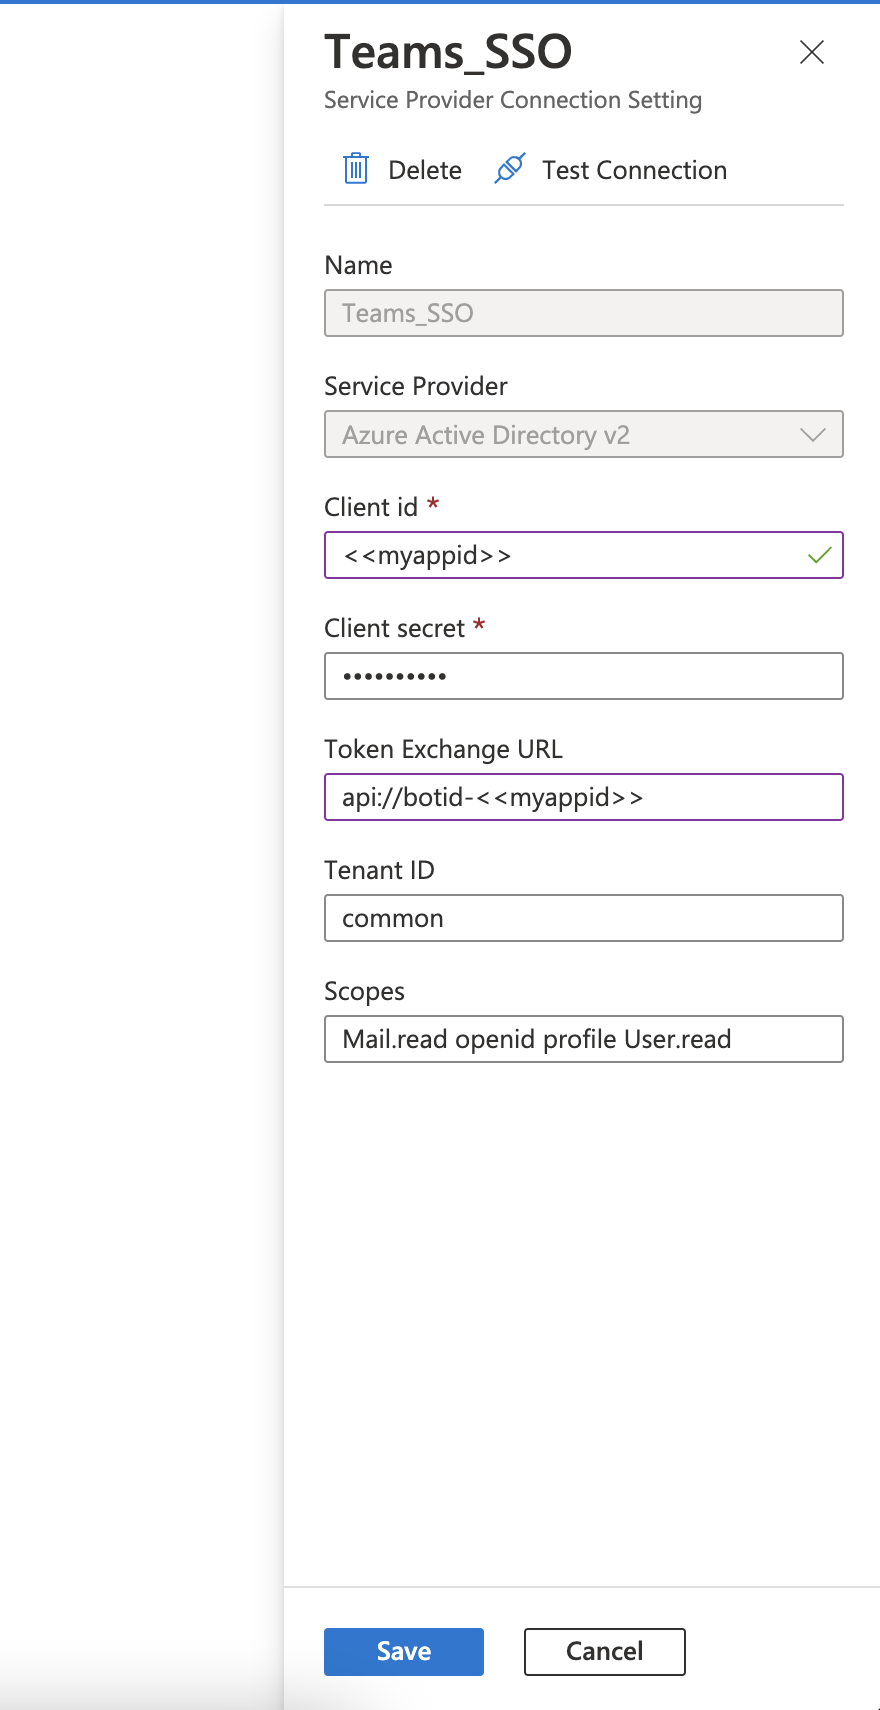Viewport: 880px width, 1710px height.
Task: Focus the Scopes text field
Action: point(583,1039)
